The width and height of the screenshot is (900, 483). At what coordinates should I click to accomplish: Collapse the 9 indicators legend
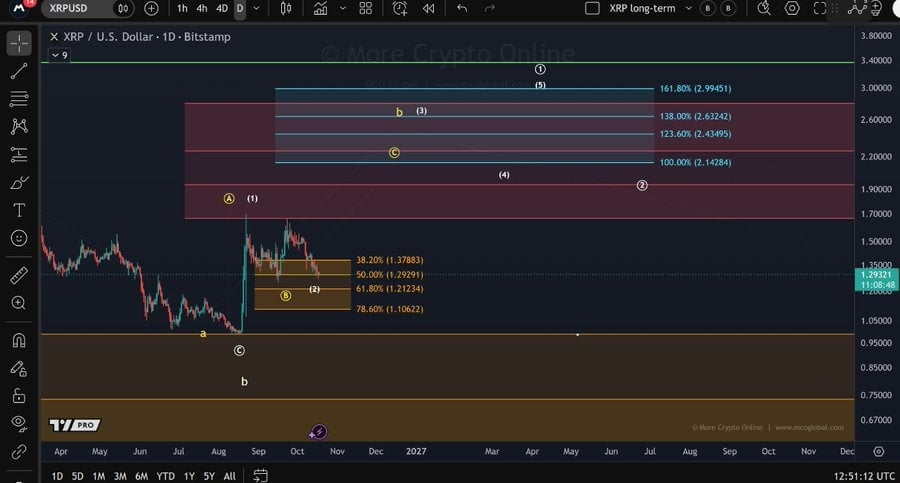[x=60, y=55]
